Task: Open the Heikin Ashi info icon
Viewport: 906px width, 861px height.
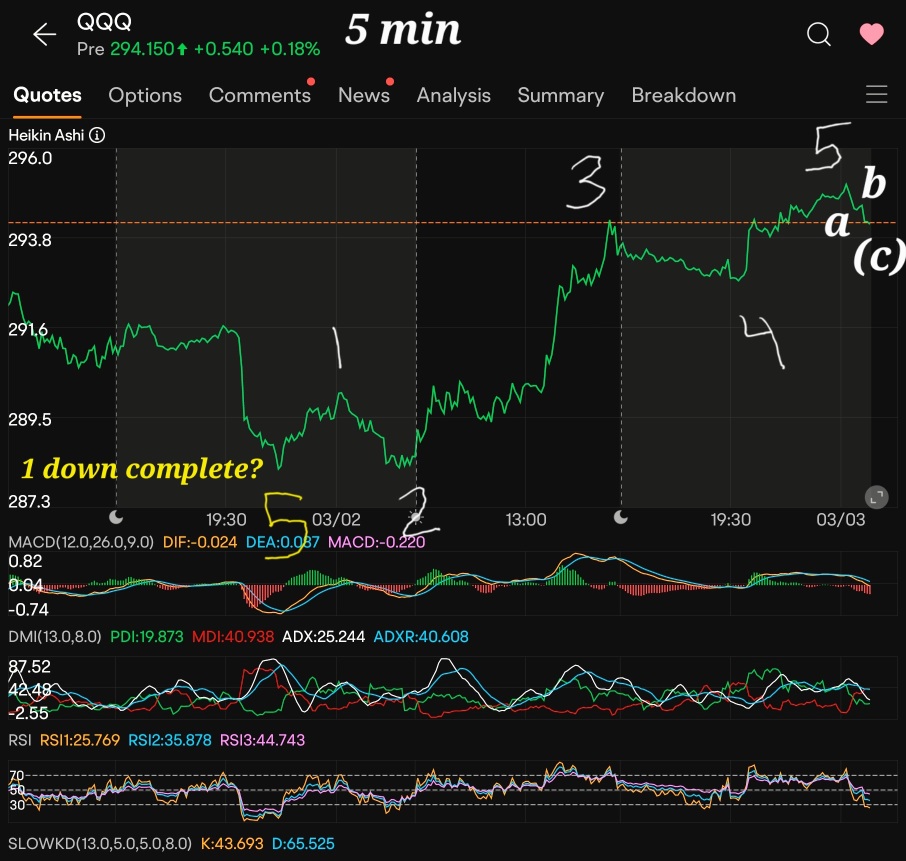Action: 97,135
